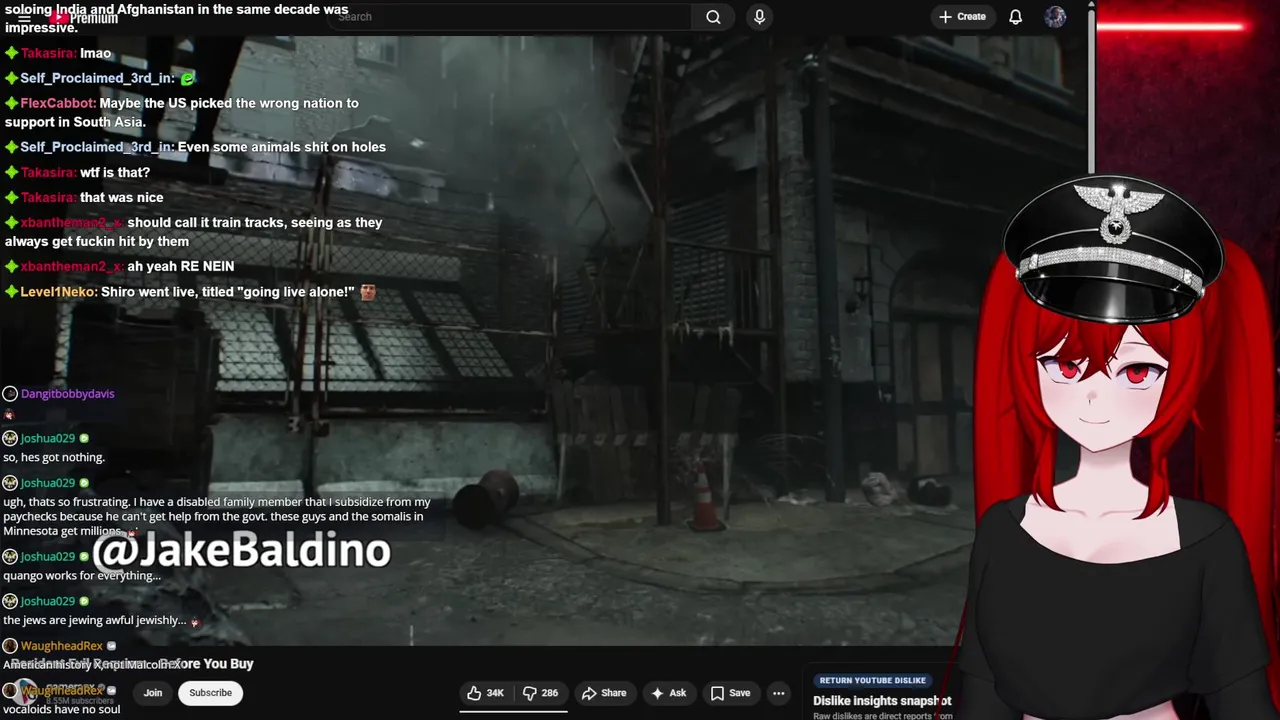Click the Ask sparkle button
The height and width of the screenshot is (720, 1280).
click(668, 693)
